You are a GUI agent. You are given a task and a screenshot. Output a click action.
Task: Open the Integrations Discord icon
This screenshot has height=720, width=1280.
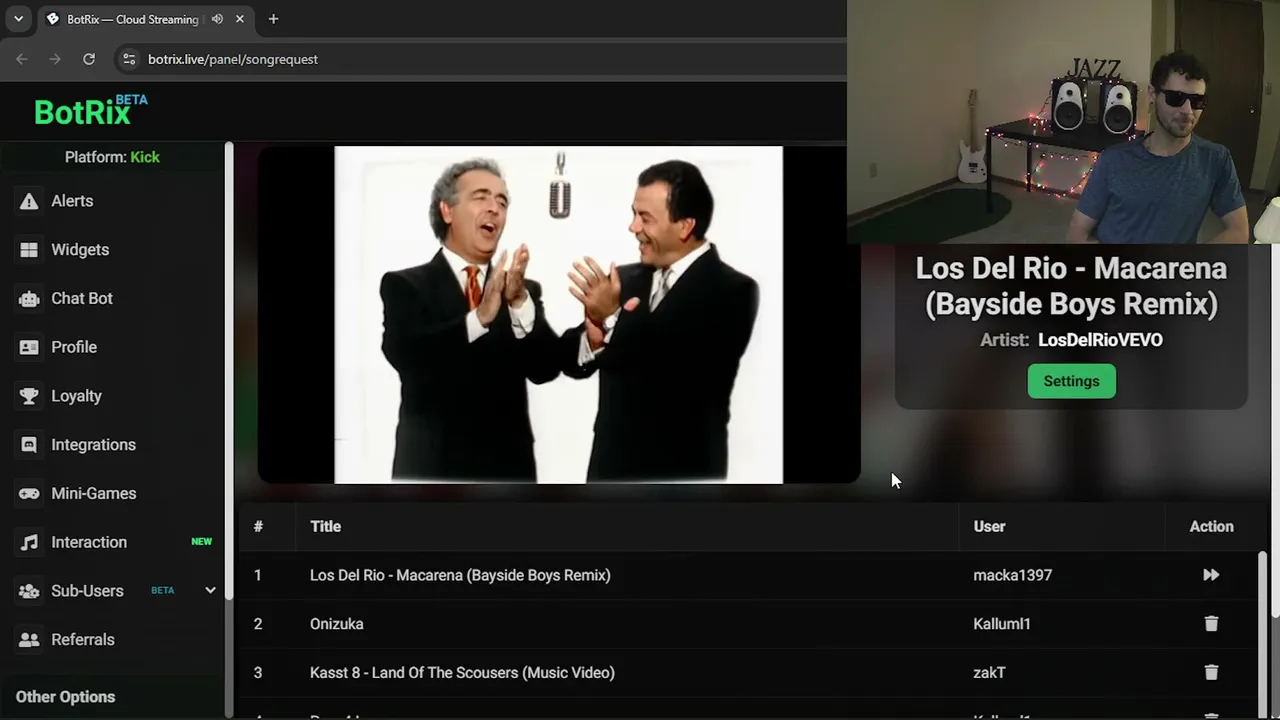[x=29, y=445]
